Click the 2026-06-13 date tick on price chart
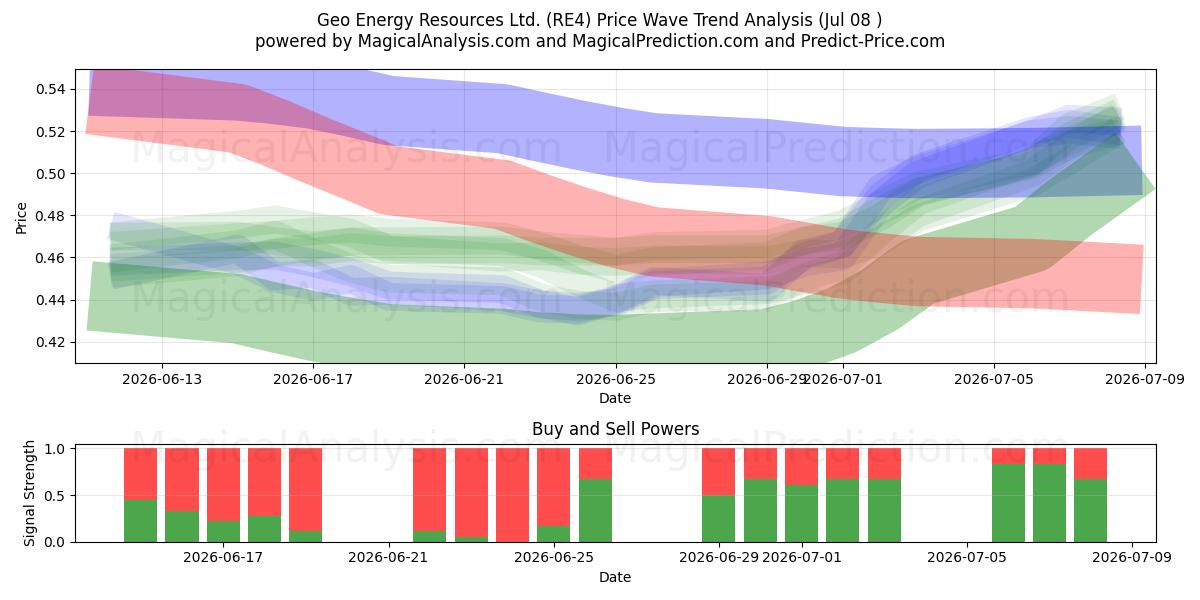 [162, 379]
